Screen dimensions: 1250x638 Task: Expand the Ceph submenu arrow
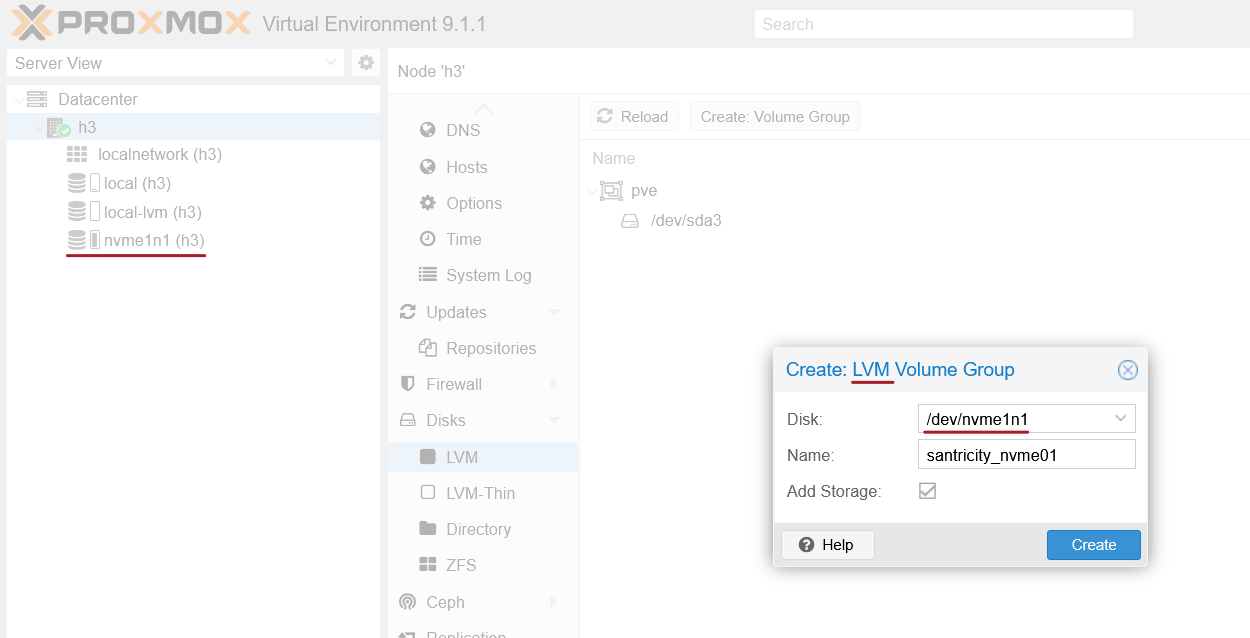554,602
